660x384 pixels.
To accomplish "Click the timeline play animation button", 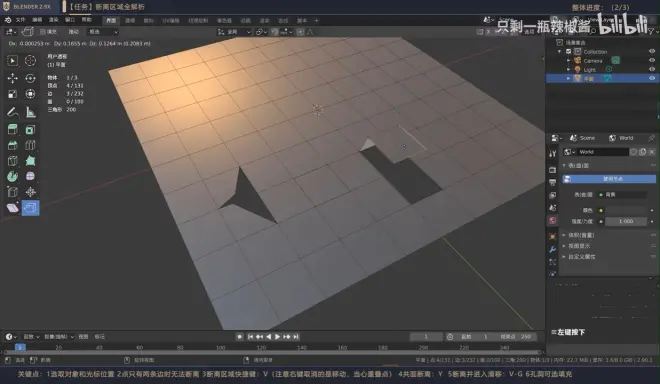I will (x=277, y=337).
